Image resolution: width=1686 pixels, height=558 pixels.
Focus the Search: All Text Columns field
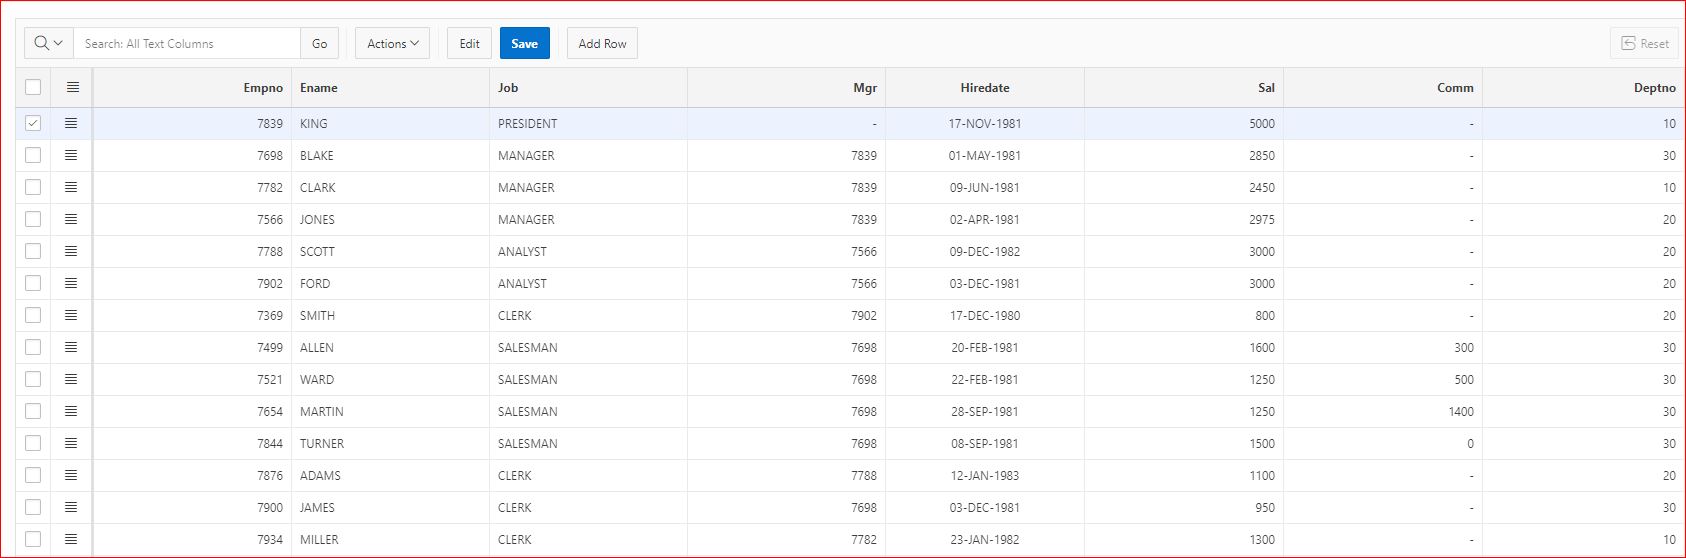[187, 43]
